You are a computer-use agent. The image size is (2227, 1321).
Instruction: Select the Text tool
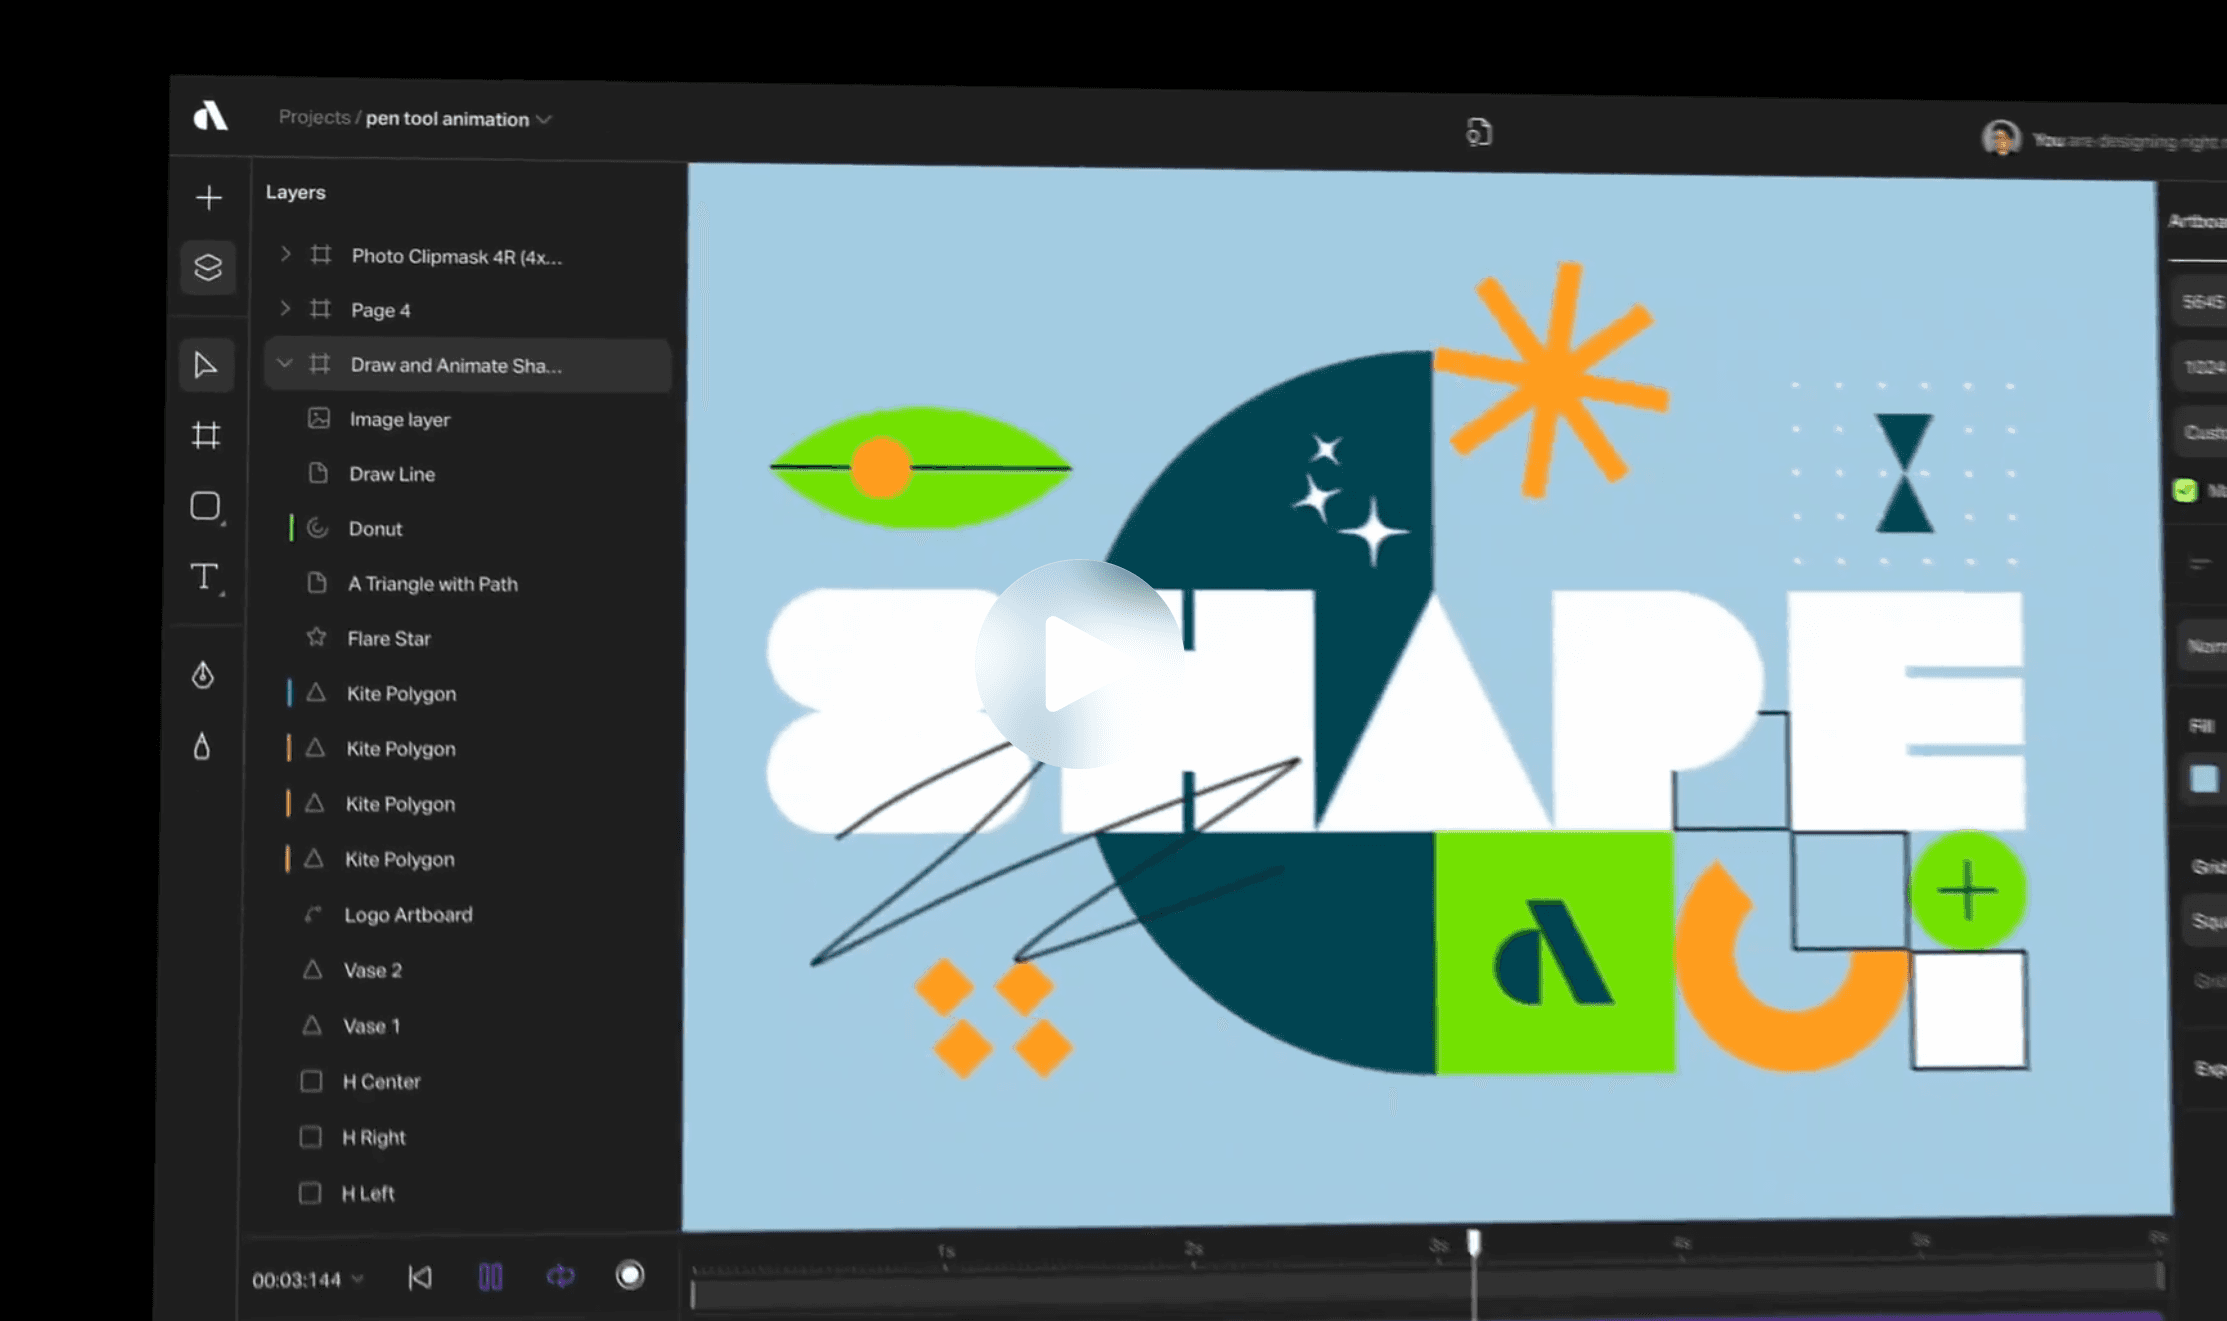(x=204, y=577)
